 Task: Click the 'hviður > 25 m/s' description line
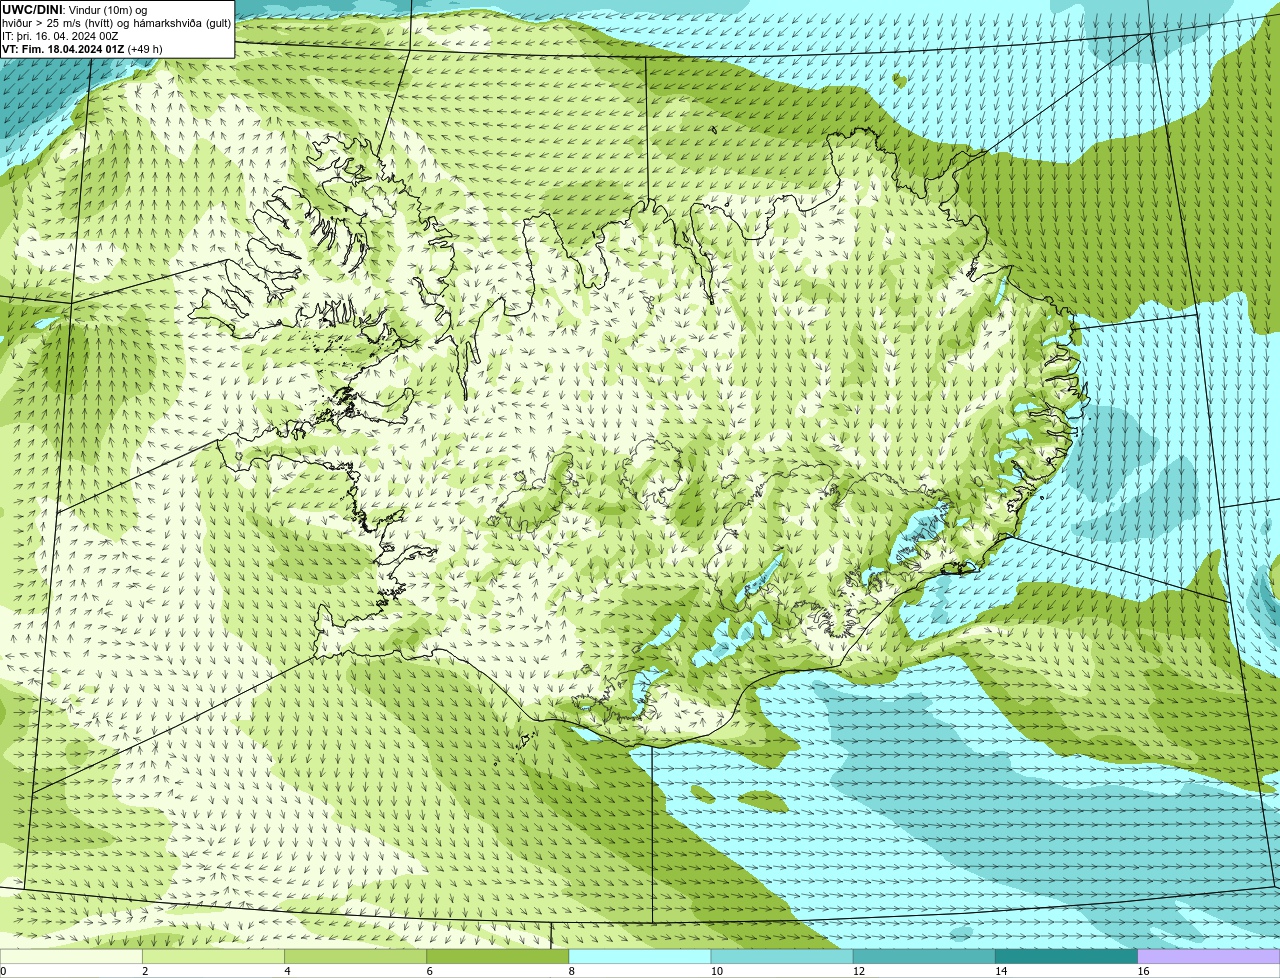coord(116,23)
